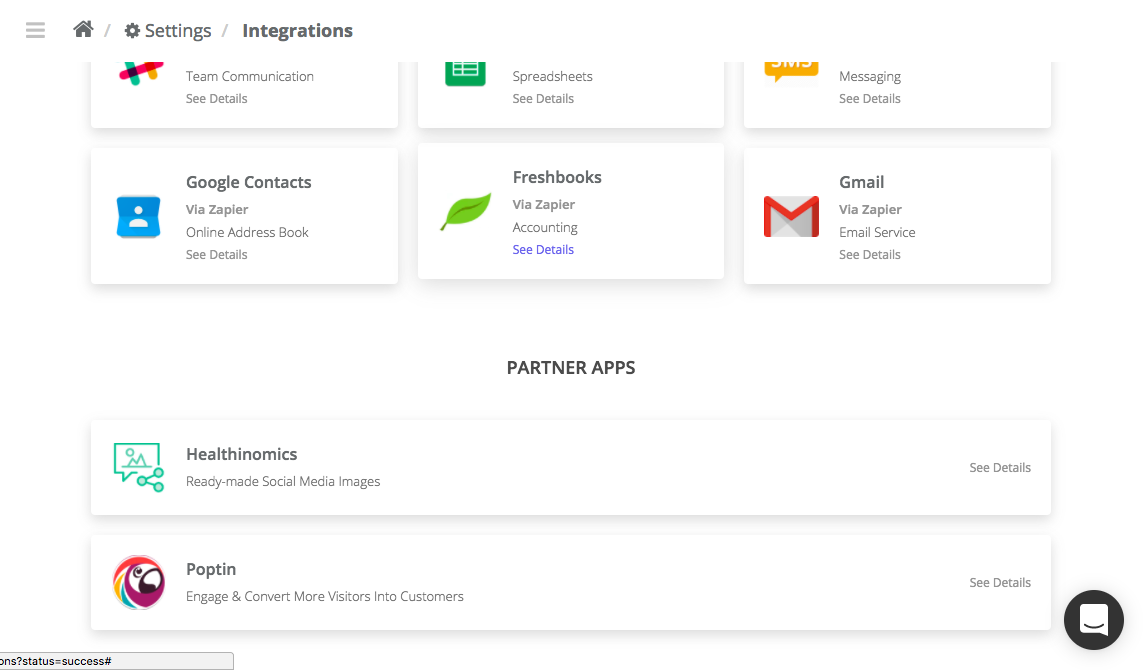Go to the home page icon

point(83,30)
